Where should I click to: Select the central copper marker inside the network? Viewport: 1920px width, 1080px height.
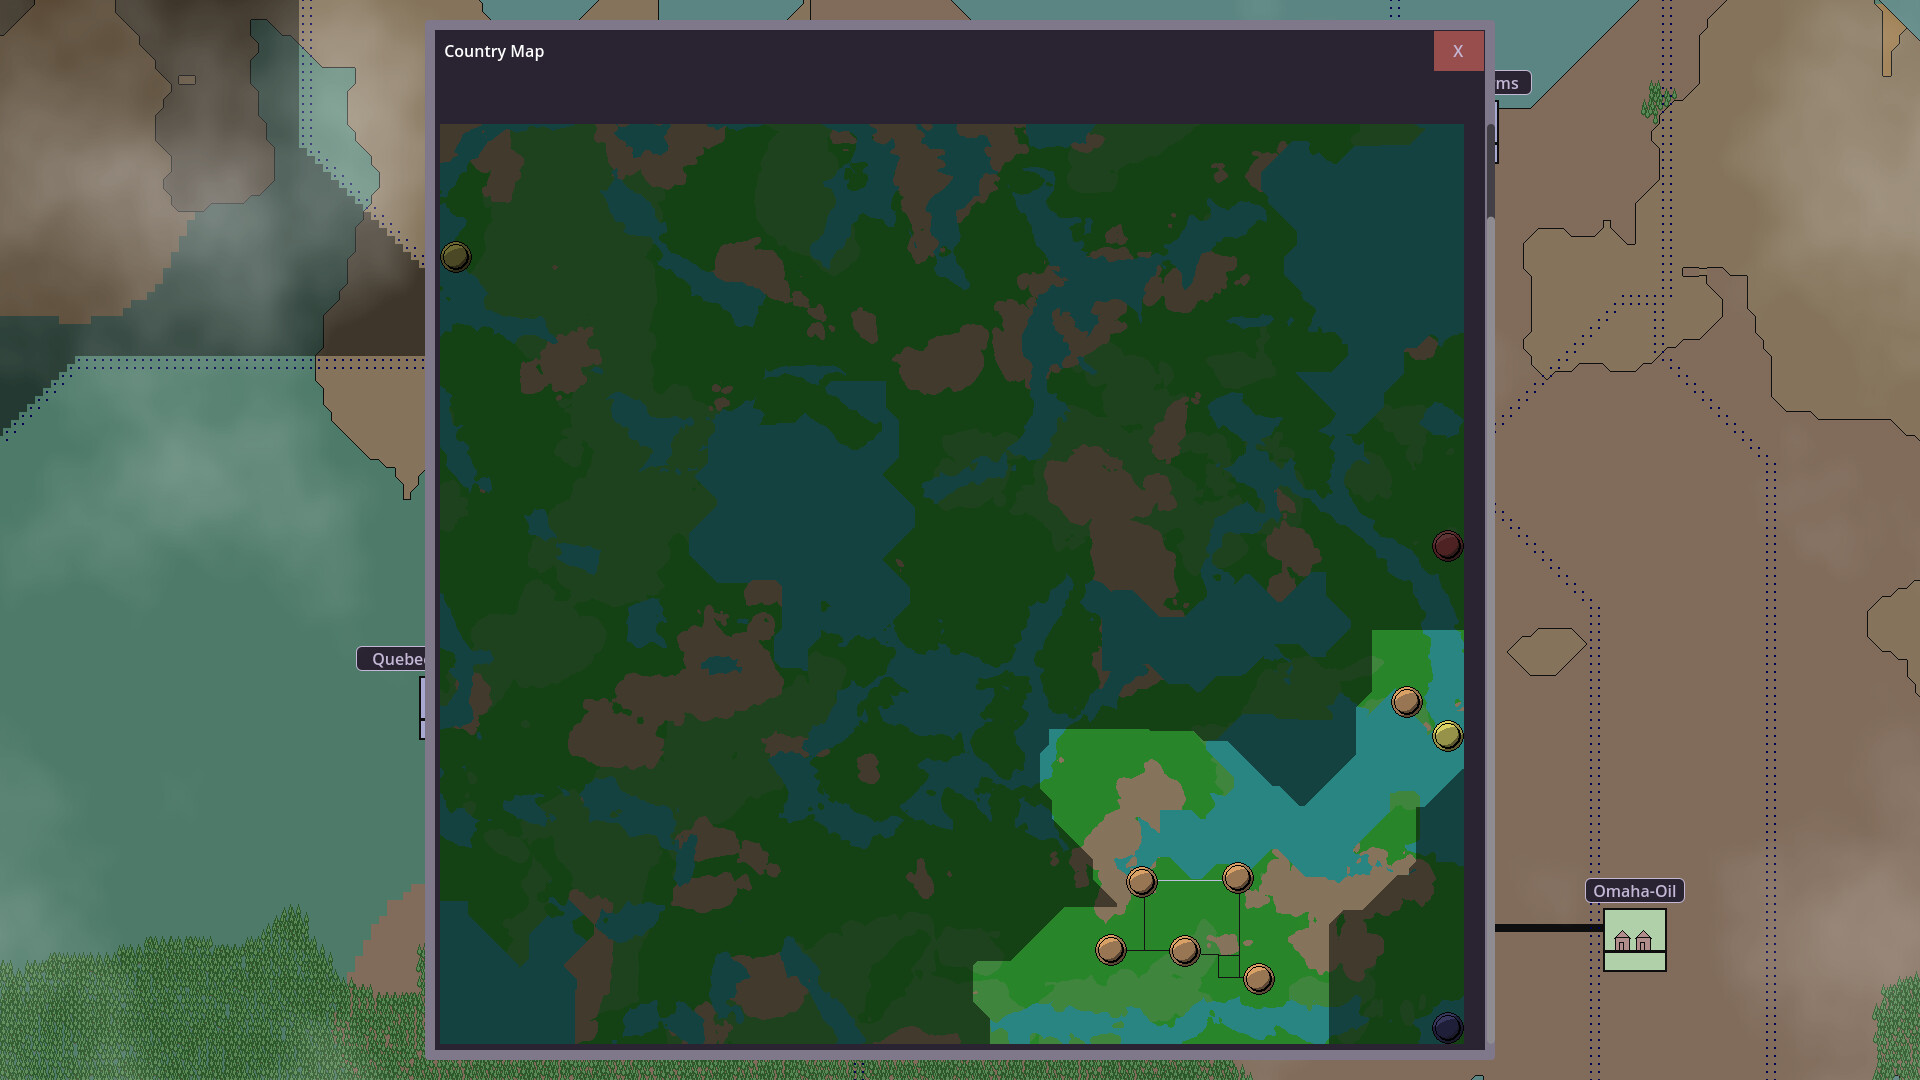(1184, 949)
